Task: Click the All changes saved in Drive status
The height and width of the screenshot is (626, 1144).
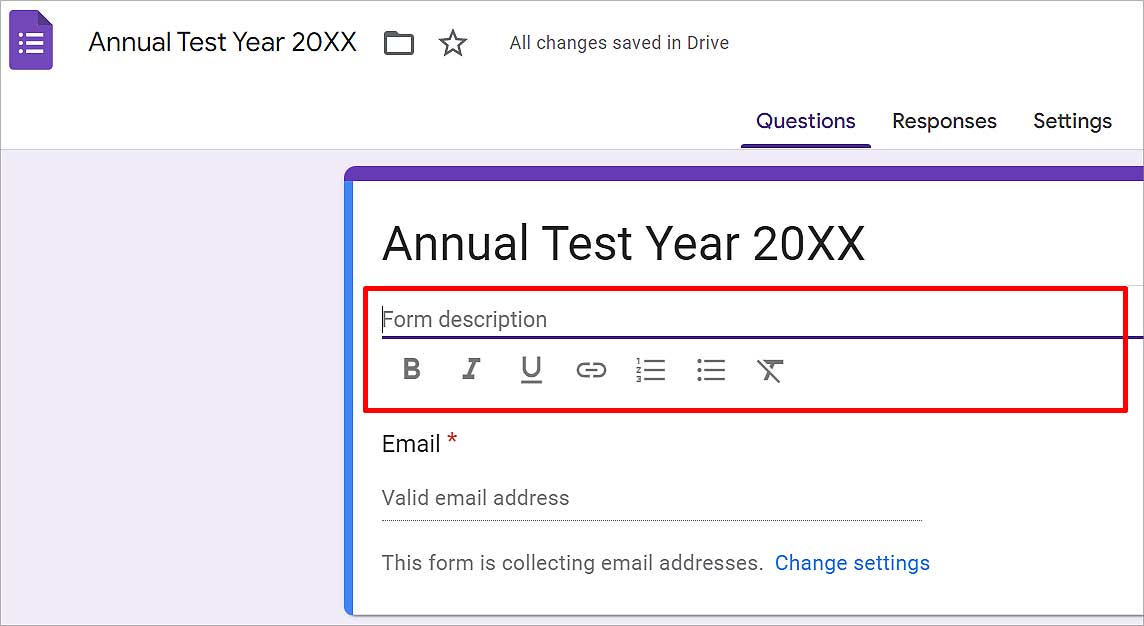Action: point(619,43)
